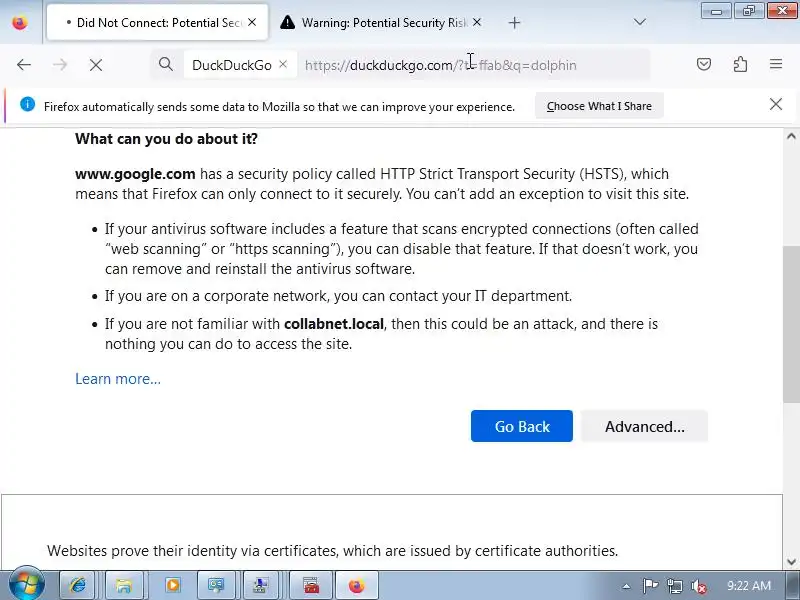Screen dimensions: 800x600
Task: Close the 'Warning: Potential Security Risk' tab
Action: click(x=477, y=22)
